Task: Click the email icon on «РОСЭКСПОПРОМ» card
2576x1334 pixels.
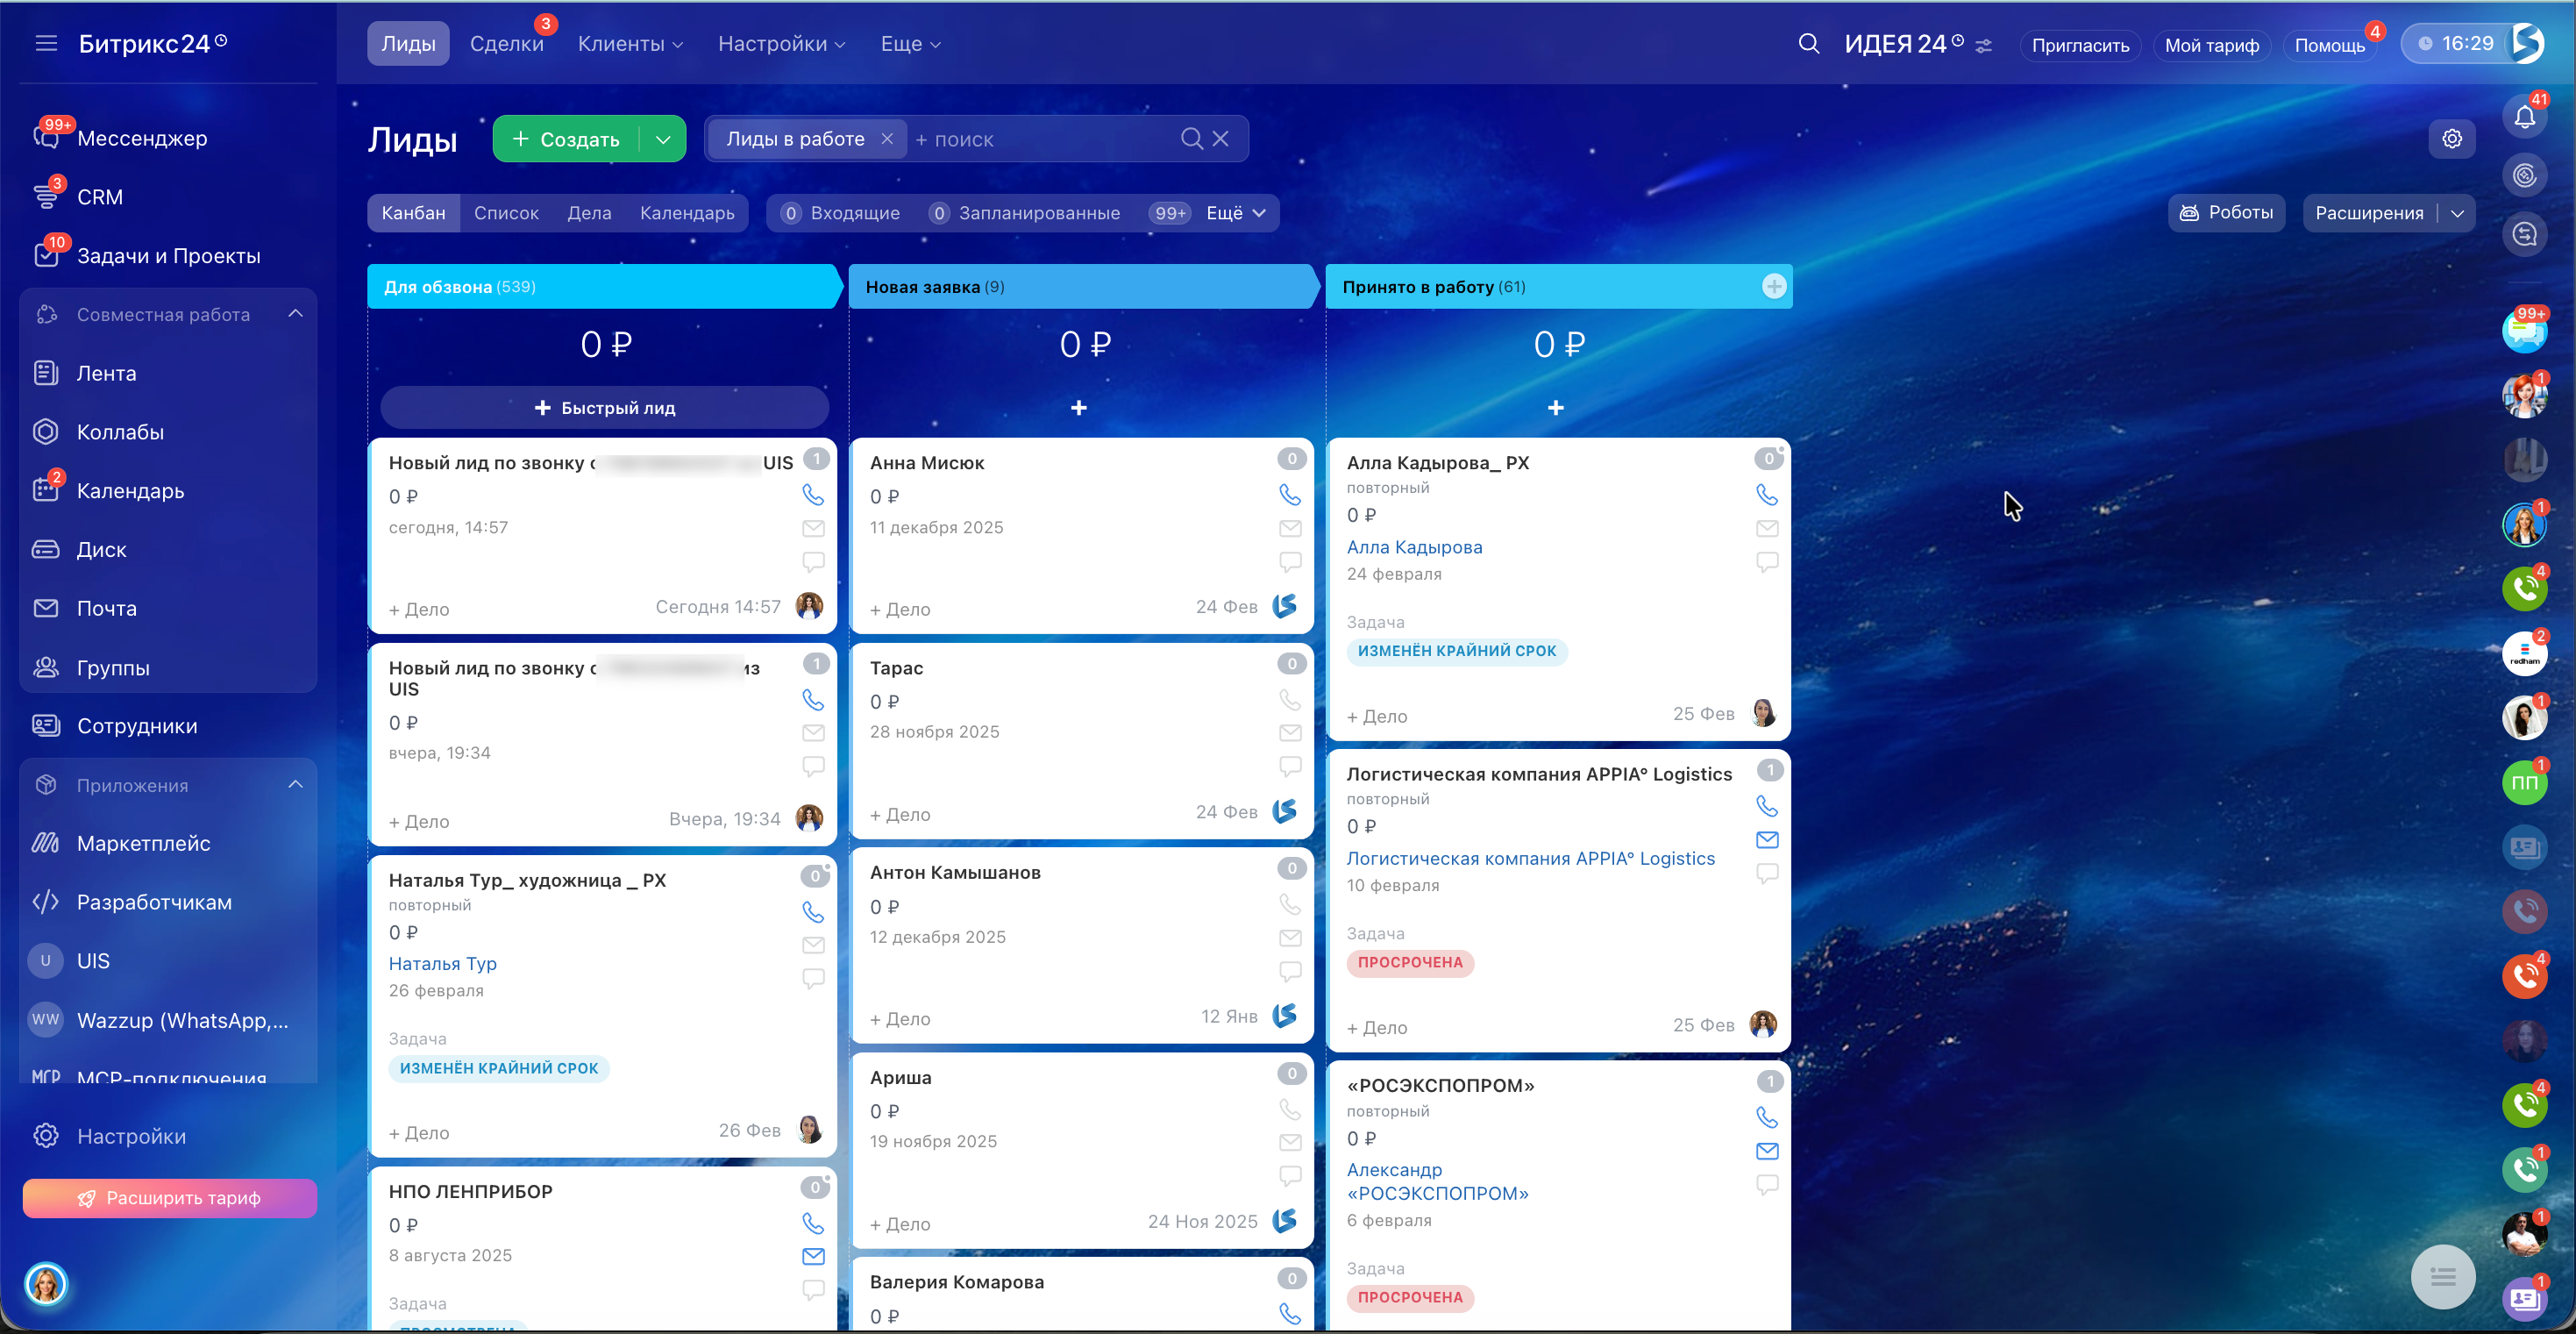Action: [1766, 1151]
